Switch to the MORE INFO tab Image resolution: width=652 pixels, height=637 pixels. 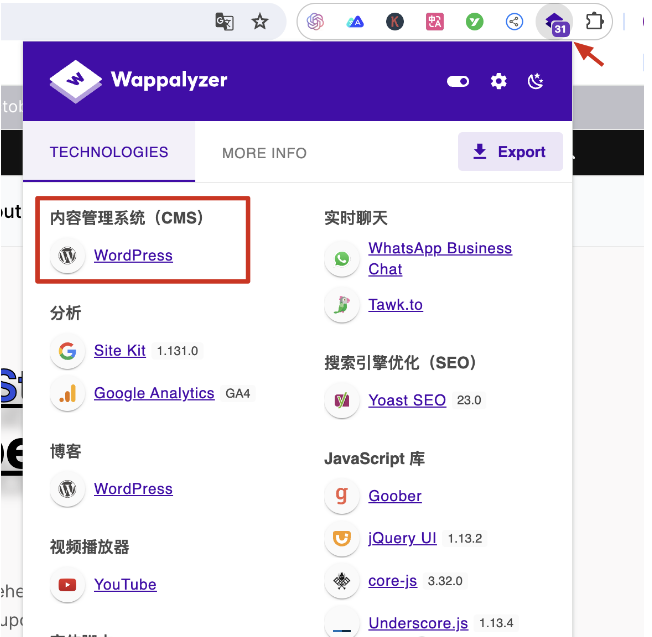[x=264, y=153]
